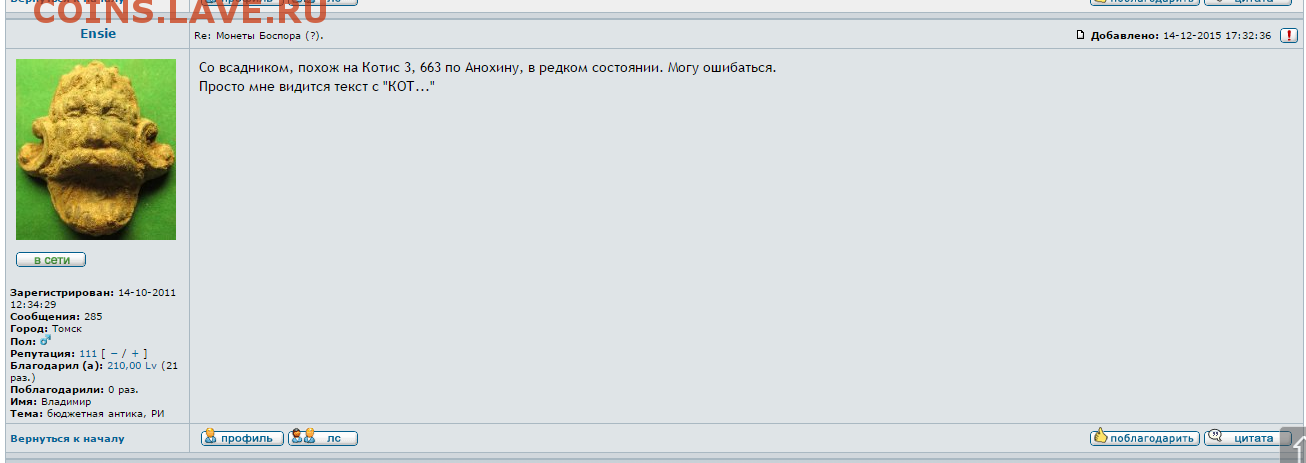Jump to top using corner arrow icon
Image resolution: width=1306 pixels, height=463 pixels.
[1293, 446]
